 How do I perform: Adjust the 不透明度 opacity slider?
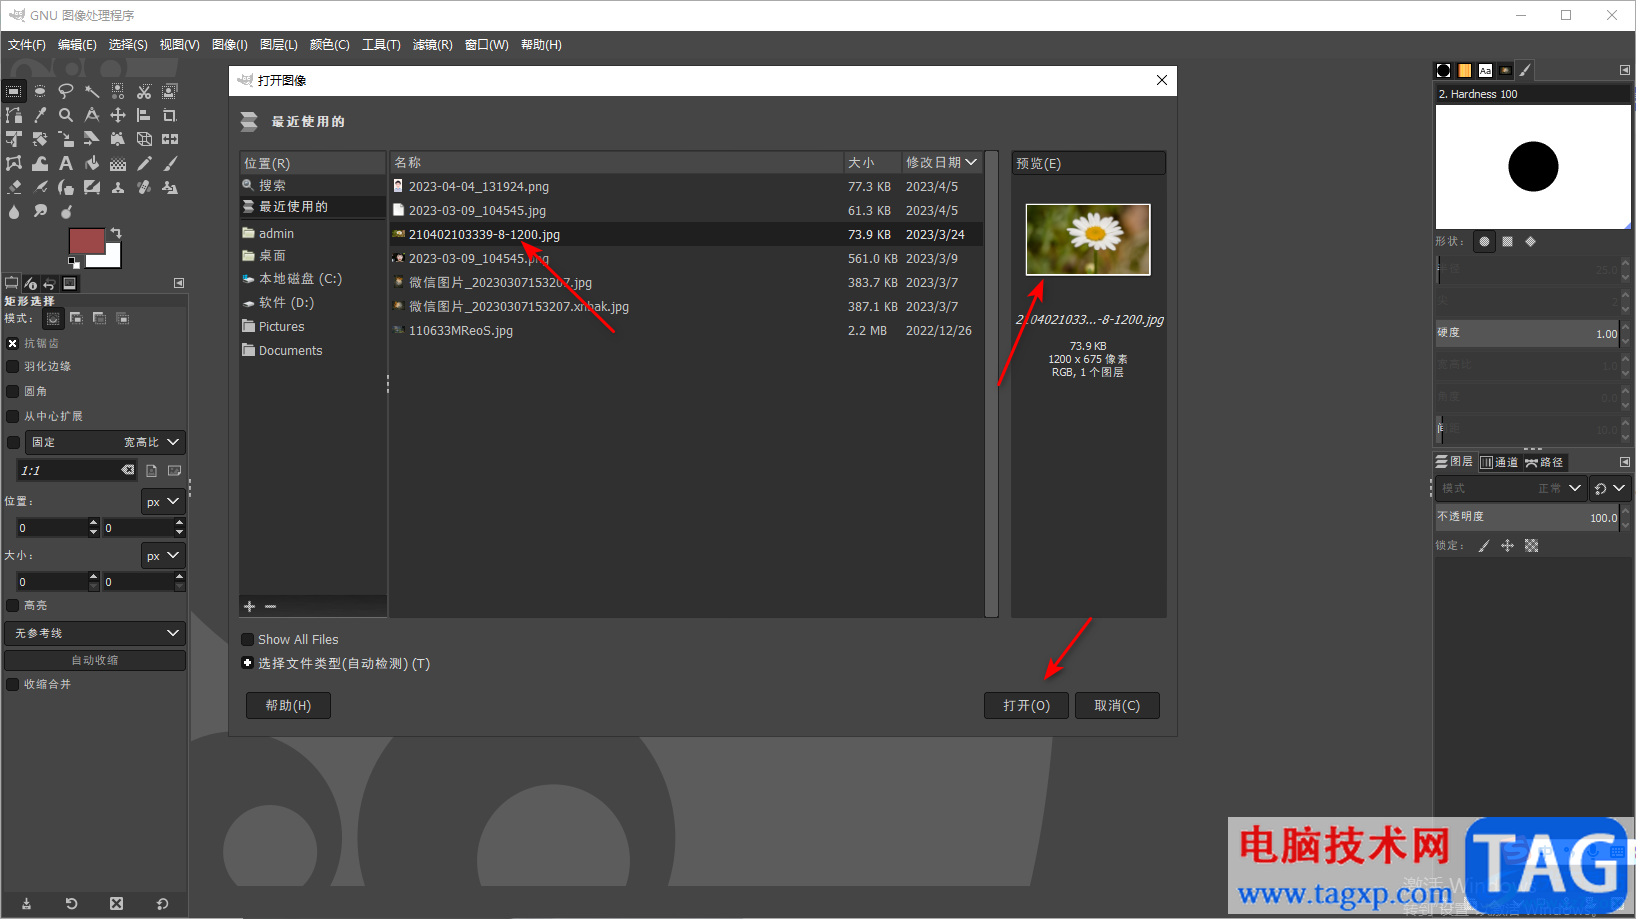(x=1527, y=517)
